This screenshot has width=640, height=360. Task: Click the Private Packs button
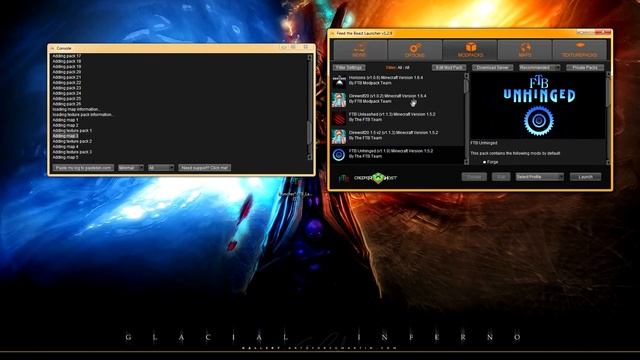pyautogui.click(x=585, y=68)
